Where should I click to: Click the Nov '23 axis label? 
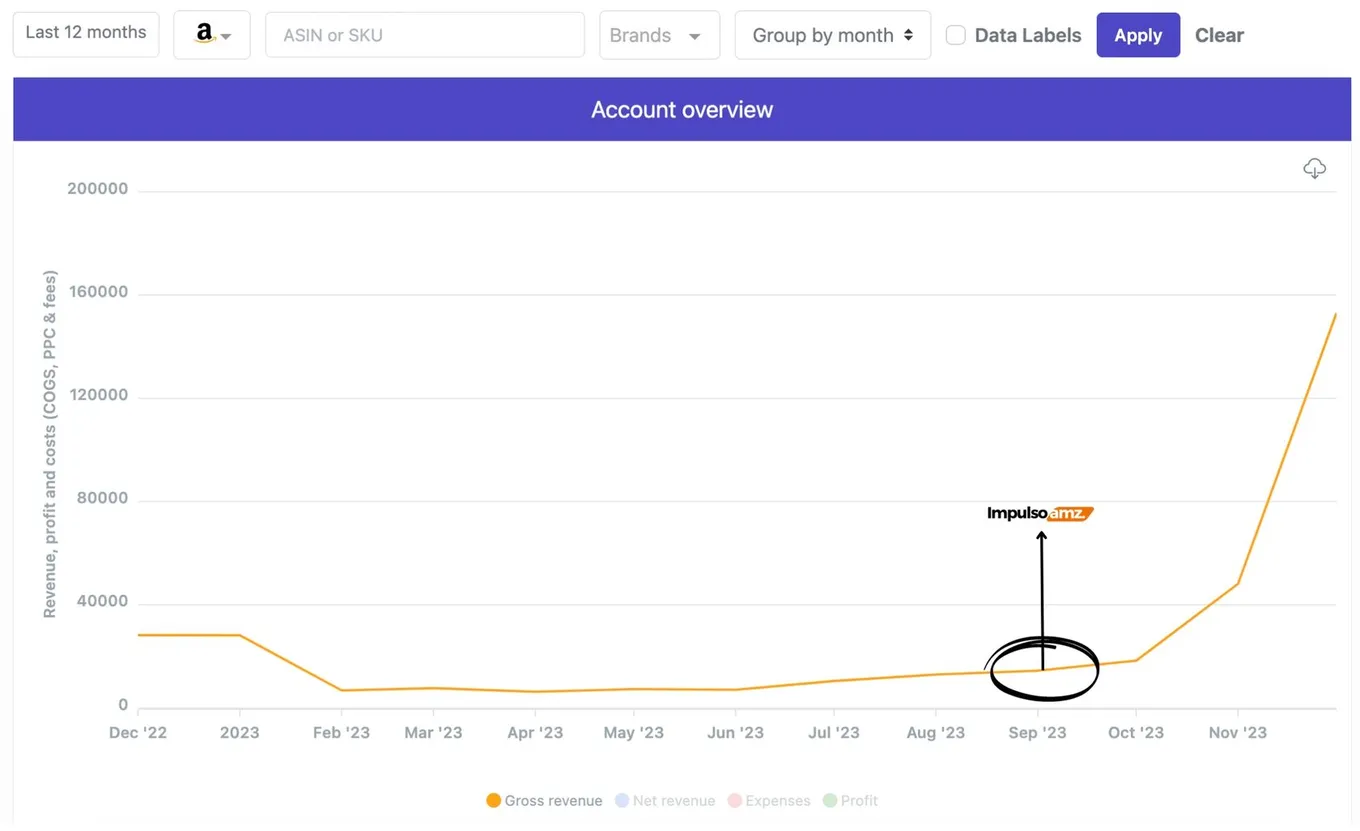click(1237, 732)
